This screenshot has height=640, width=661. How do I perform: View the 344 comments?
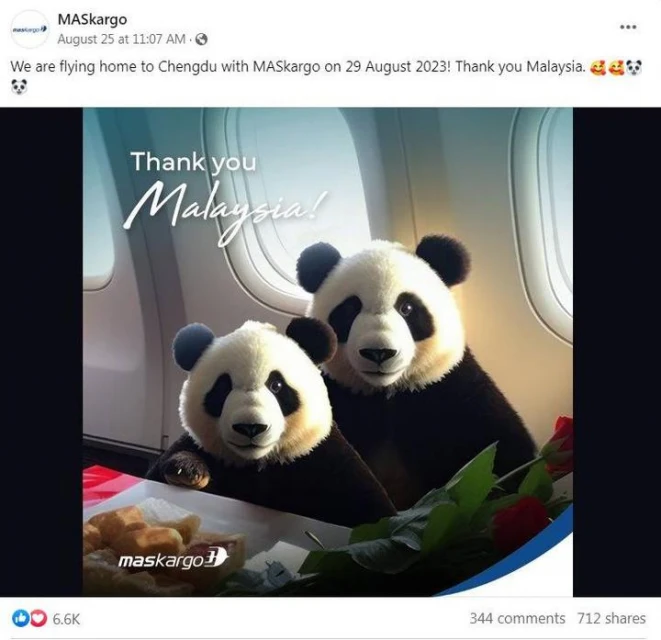pos(517,618)
